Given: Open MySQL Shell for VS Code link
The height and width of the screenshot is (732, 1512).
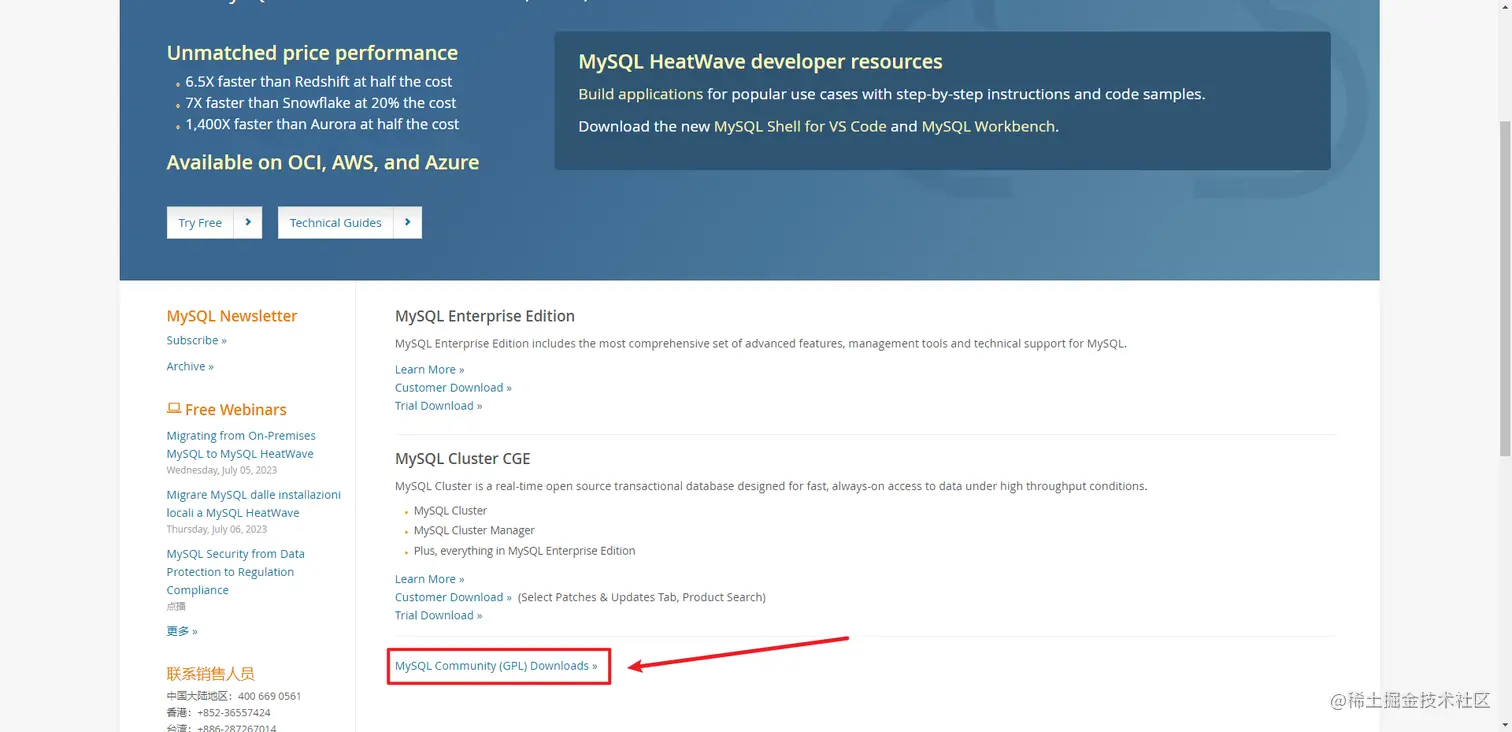Looking at the screenshot, I should [x=800, y=126].
